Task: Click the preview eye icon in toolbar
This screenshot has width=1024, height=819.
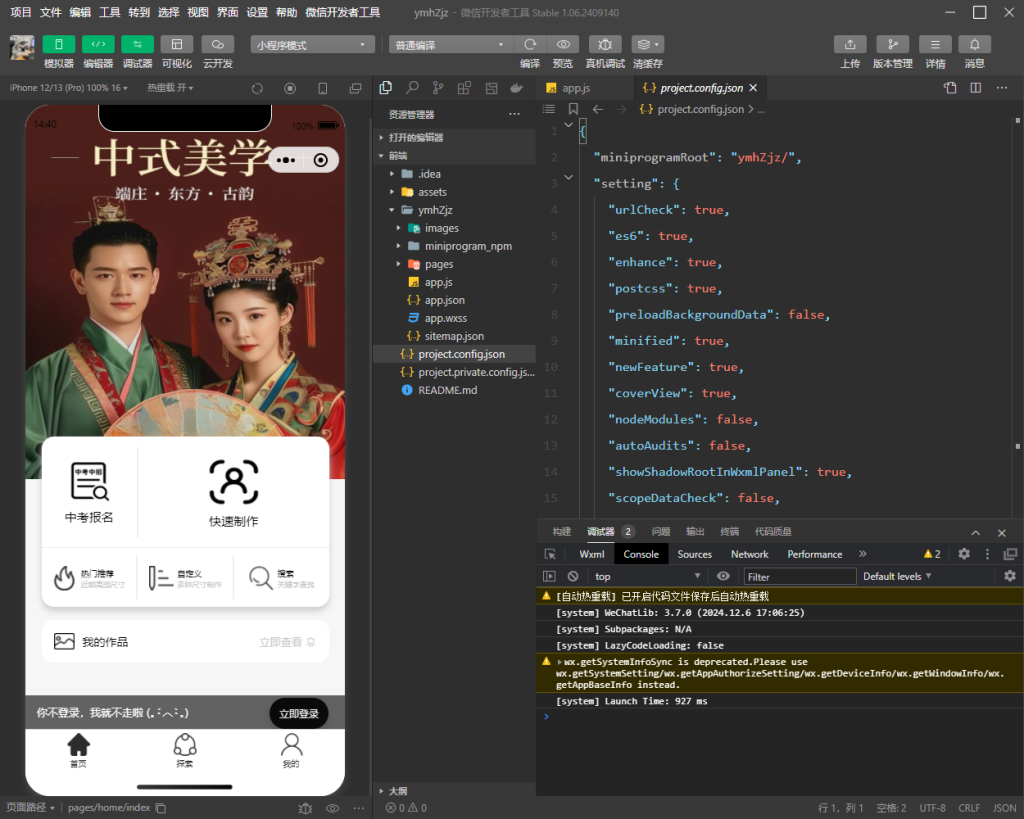Action: point(563,44)
